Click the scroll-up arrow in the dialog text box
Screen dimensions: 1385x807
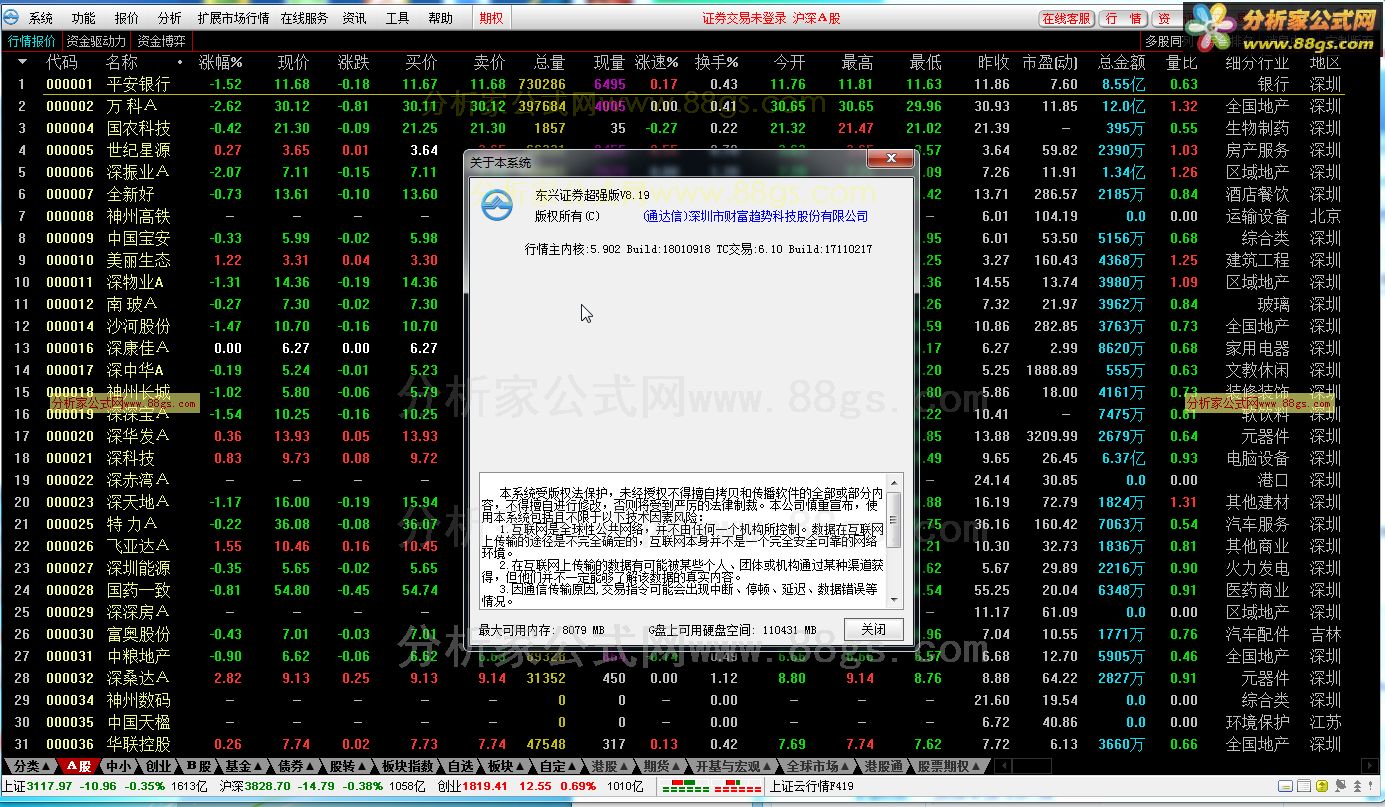click(894, 482)
